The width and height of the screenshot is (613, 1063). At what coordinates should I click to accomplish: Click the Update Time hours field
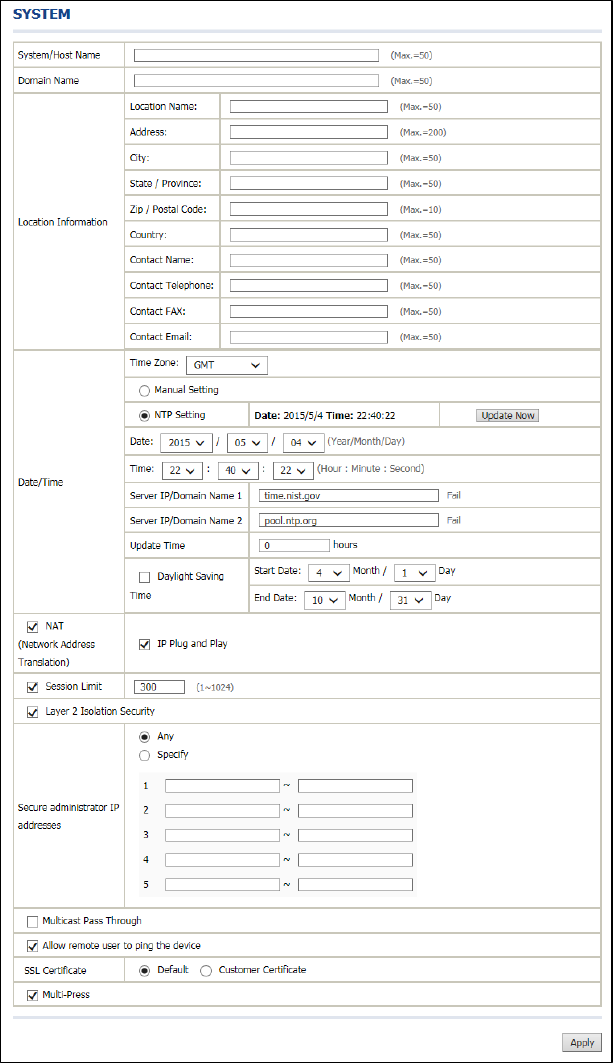click(x=294, y=545)
